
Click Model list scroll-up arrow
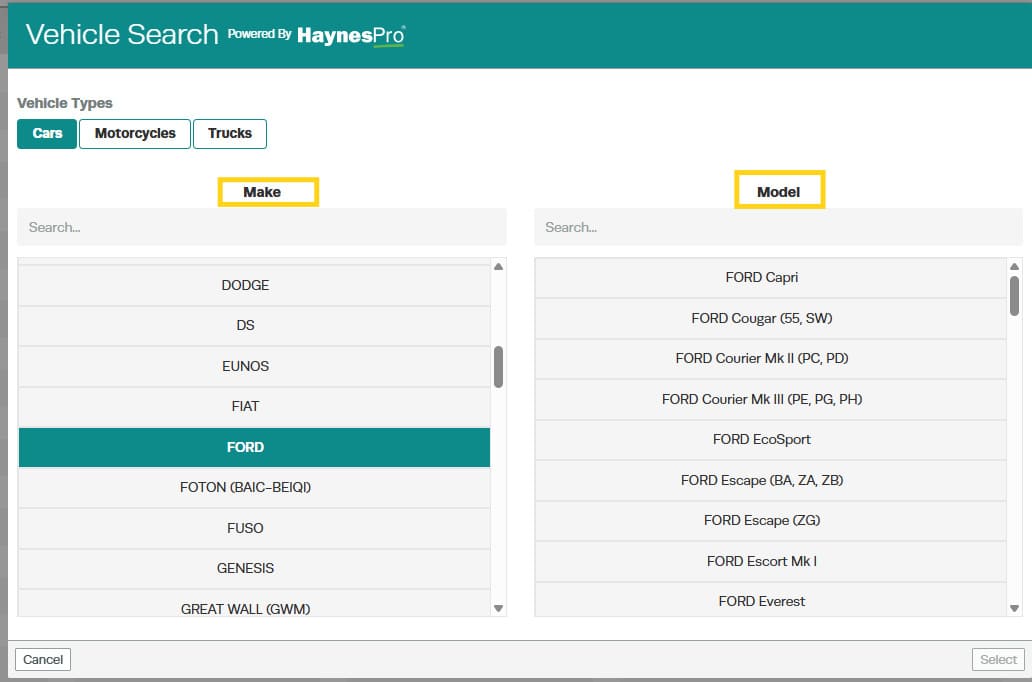click(1014, 267)
